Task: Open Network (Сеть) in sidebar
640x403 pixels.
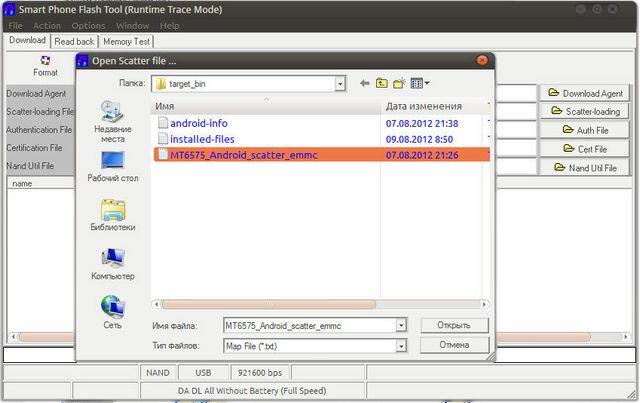Action: pyautogui.click(x=112, y=310)
